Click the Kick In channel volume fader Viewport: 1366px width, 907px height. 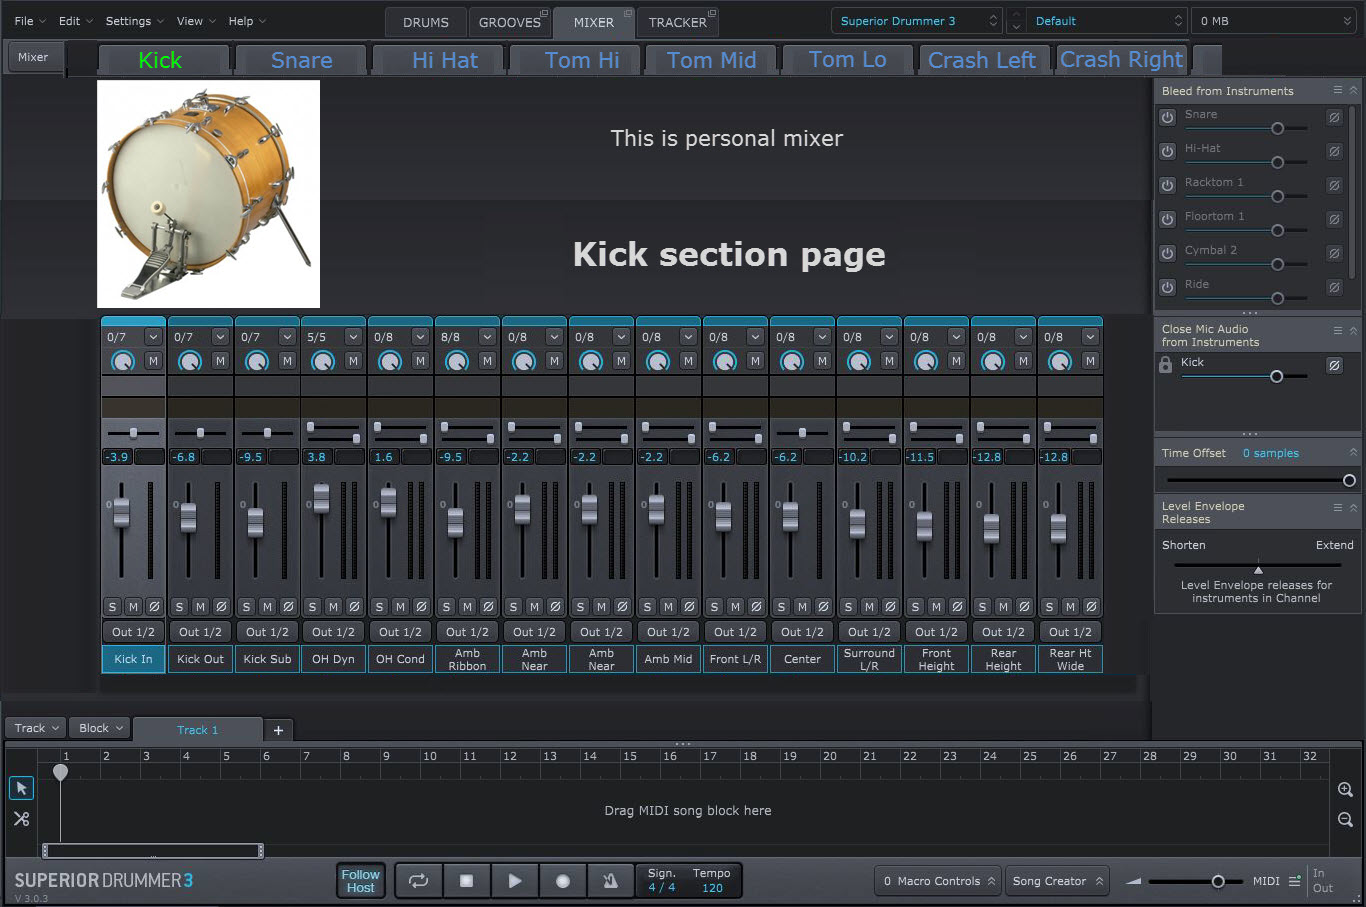coord(121,511)
